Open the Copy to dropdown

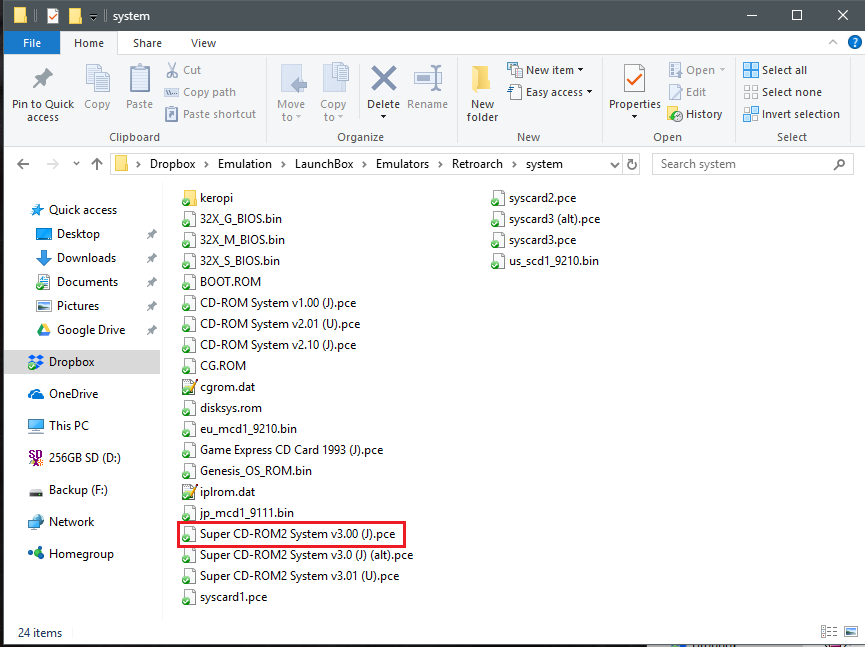point(333,93)
